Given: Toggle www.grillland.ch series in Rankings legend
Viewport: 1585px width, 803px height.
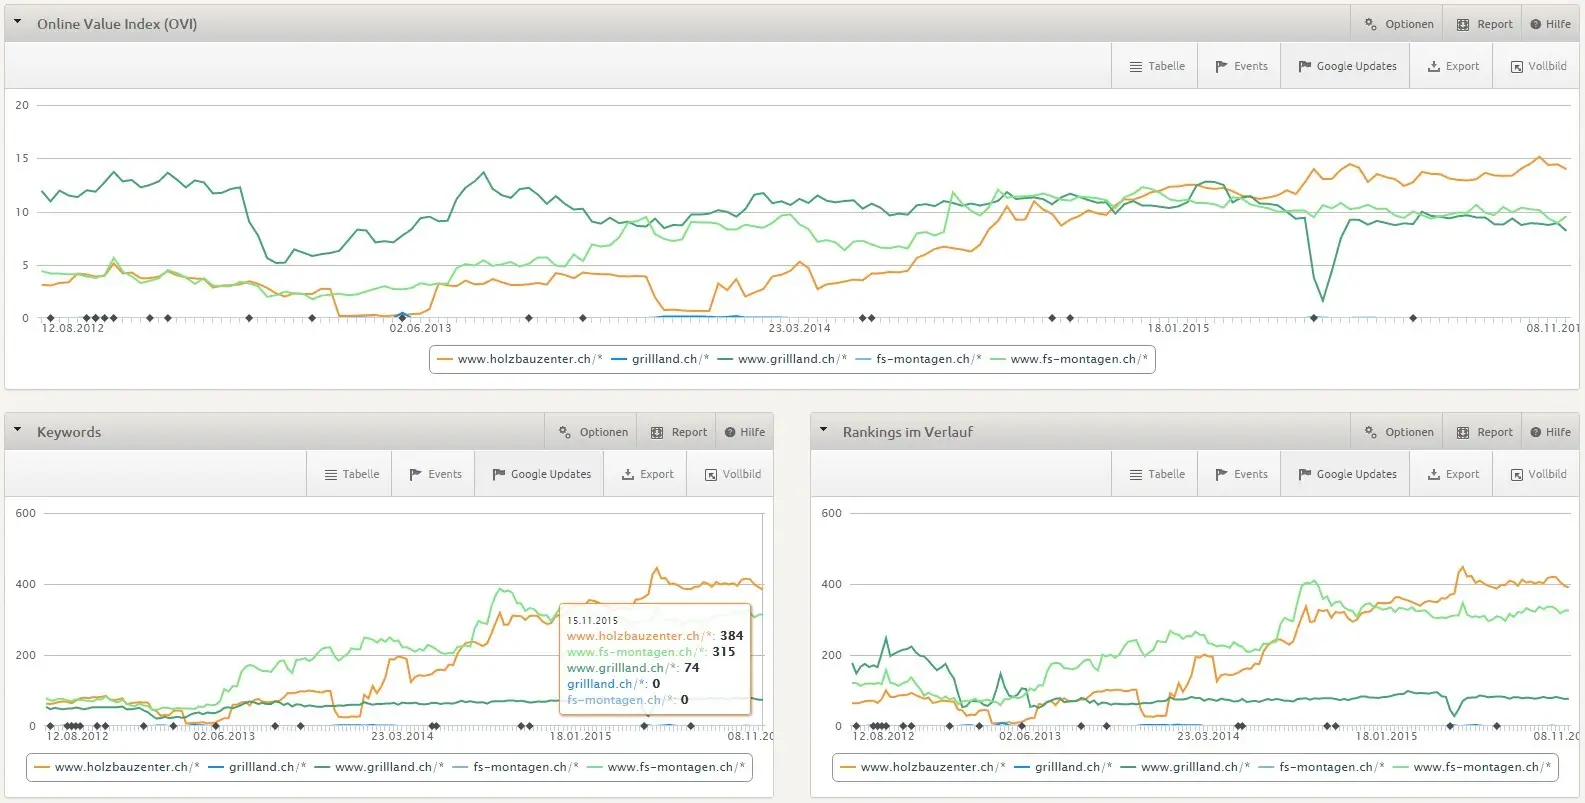Looking at the screenshot, I should (1185, 767).
